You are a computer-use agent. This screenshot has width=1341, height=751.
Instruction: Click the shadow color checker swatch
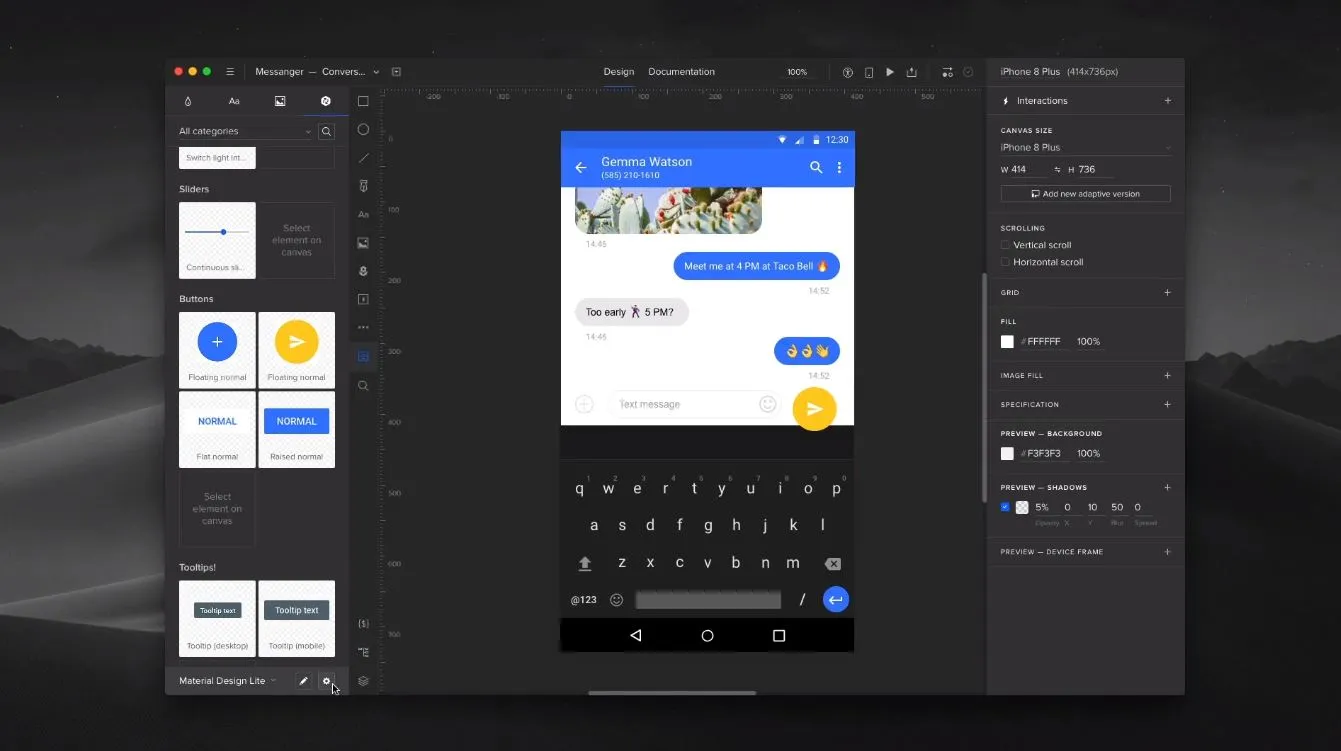coord(1022,508)
